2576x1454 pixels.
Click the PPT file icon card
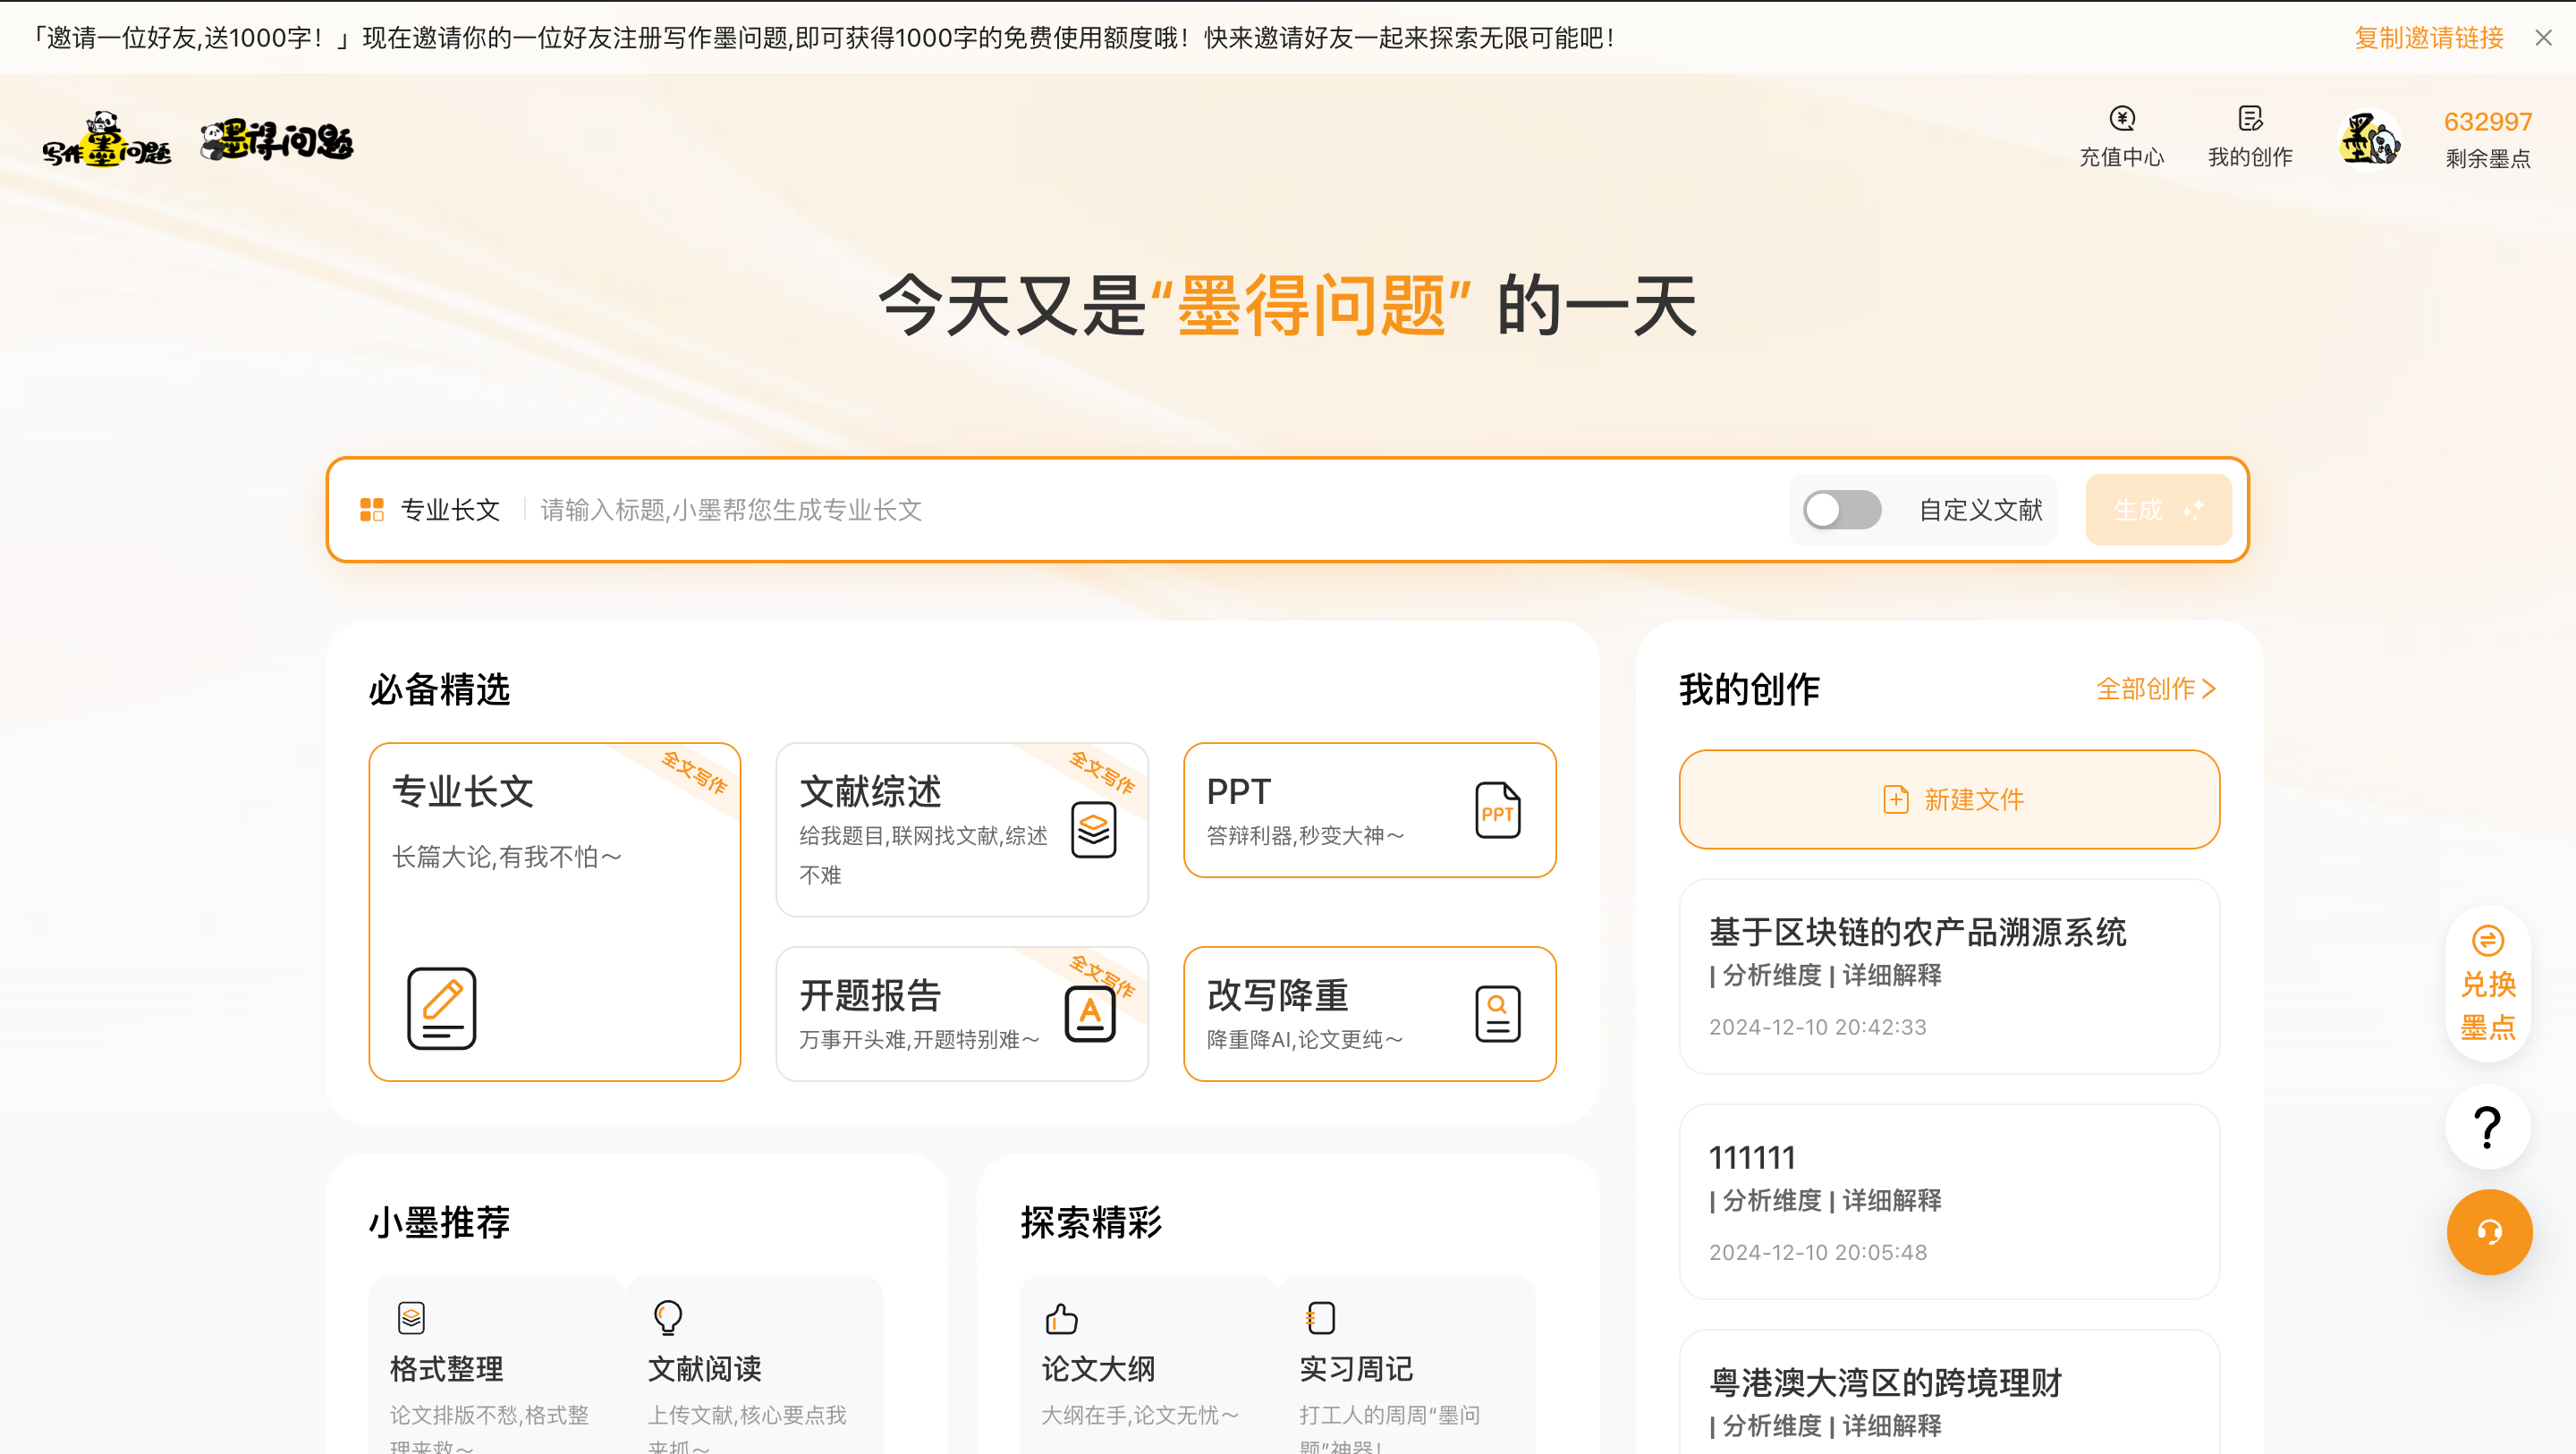coord(1497,809)
